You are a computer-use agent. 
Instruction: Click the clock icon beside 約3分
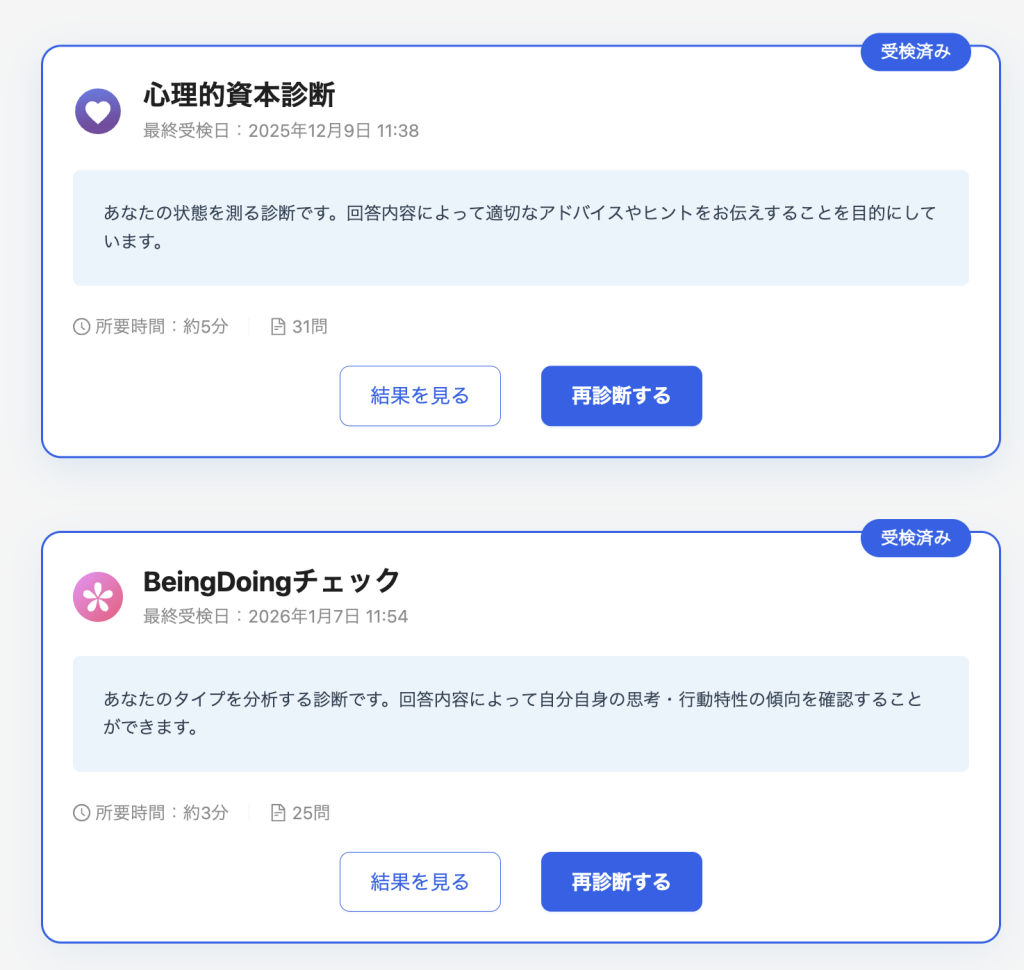82,813
